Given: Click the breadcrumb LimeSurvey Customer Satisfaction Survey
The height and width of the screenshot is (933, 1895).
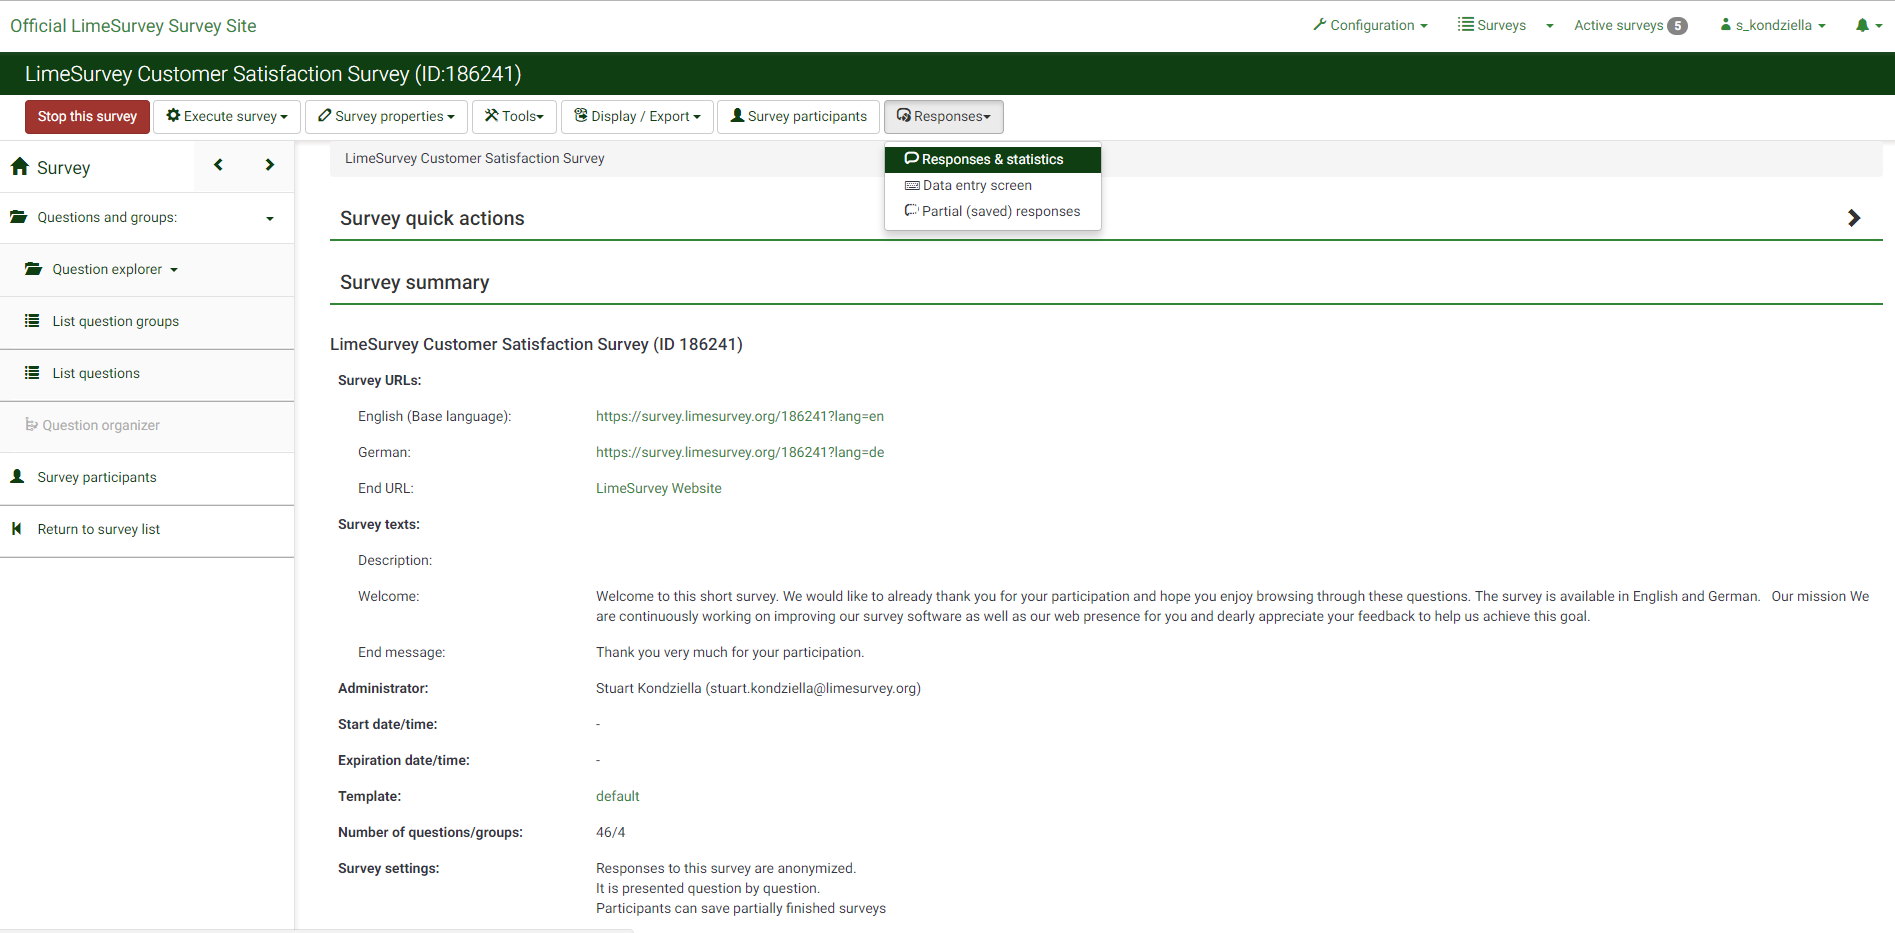Looking at the screenshot, I should (x=474, y=158).
